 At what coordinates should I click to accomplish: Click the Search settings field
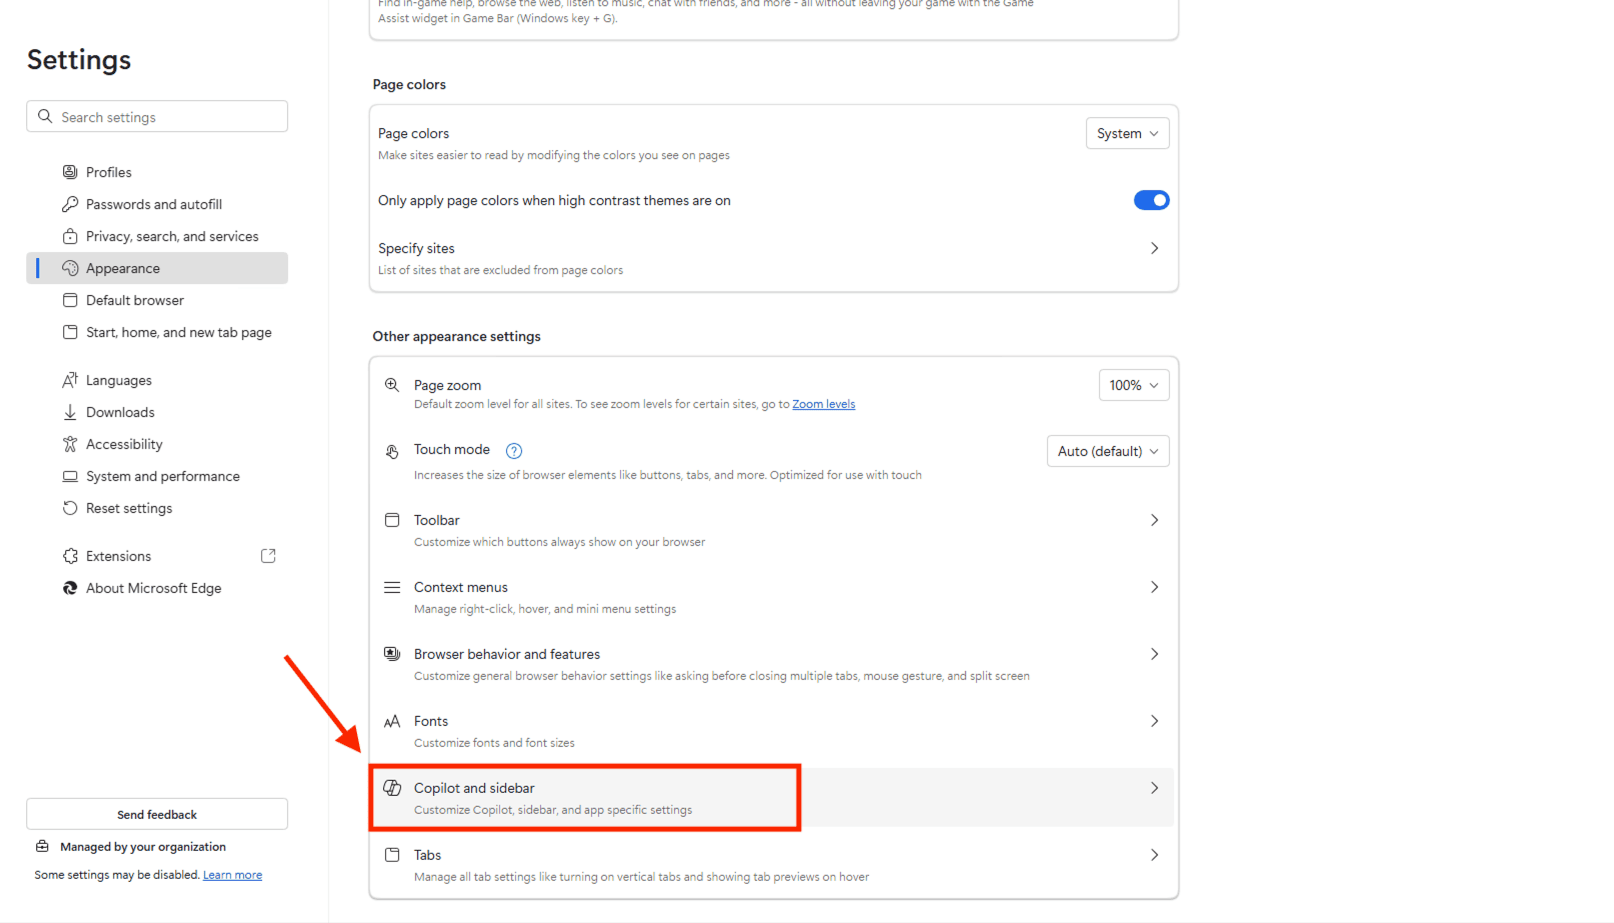pyautogui.click(x=156, y=116)
